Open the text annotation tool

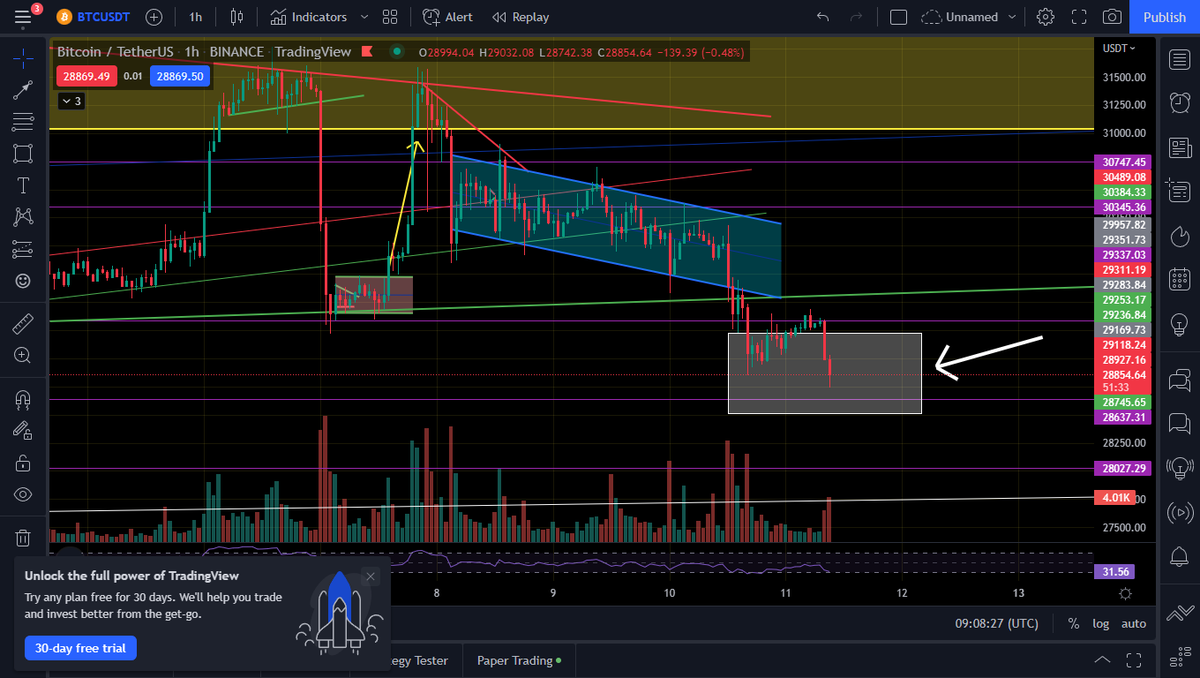(23, 185)
